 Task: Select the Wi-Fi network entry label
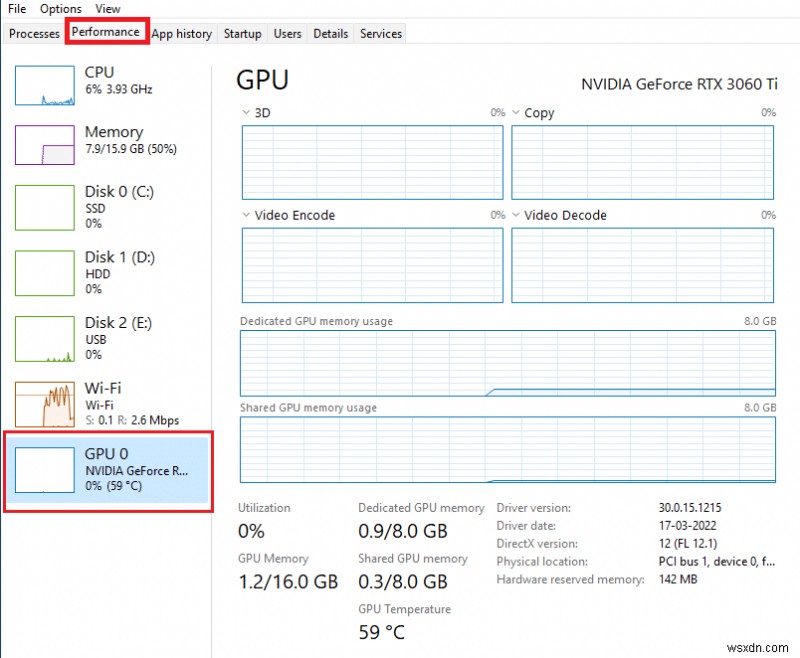[103, 388]
